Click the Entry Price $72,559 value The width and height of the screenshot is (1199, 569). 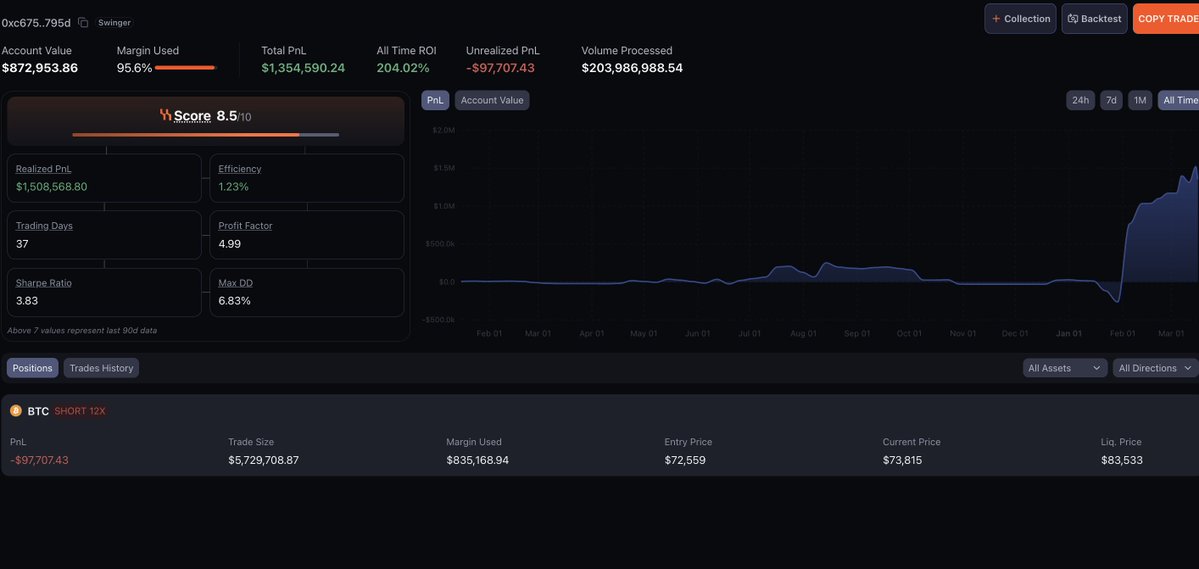point(685,460)
